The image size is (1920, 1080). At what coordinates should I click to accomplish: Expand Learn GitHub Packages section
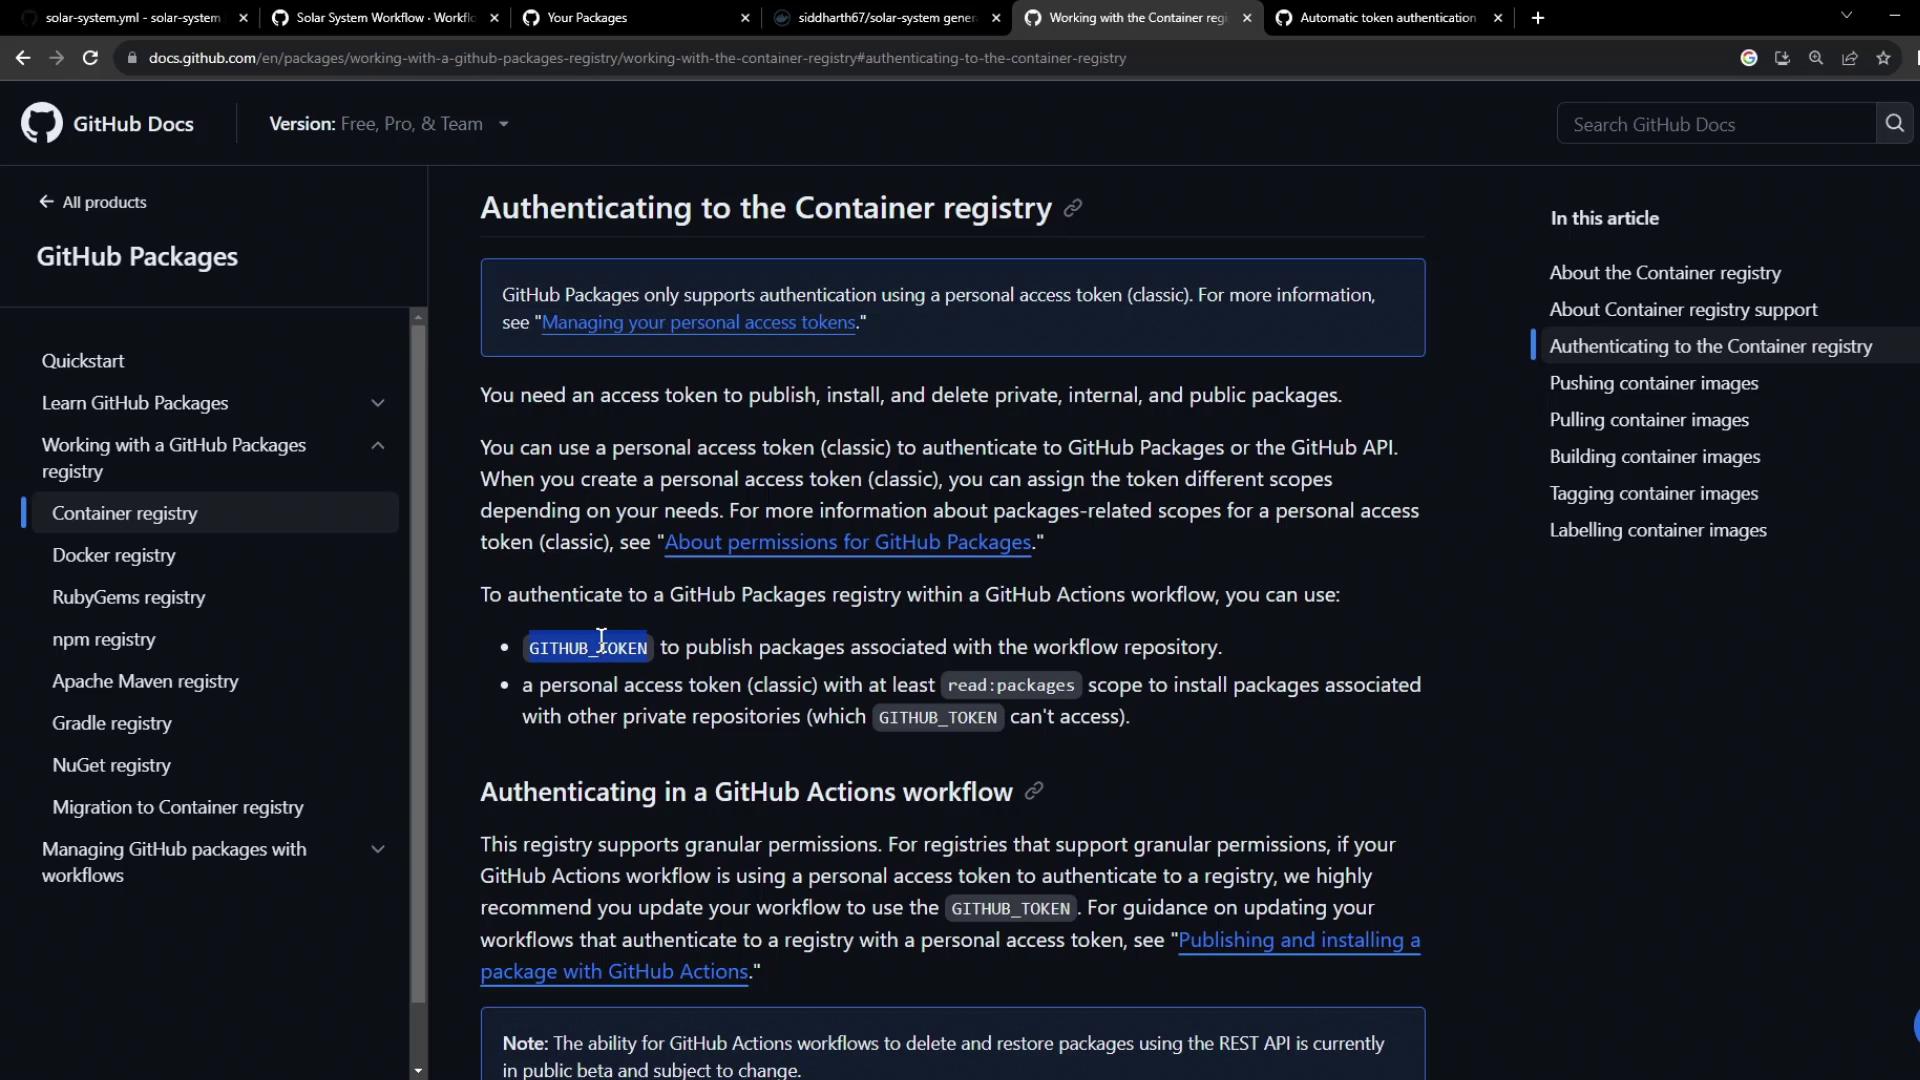(378, 403)
